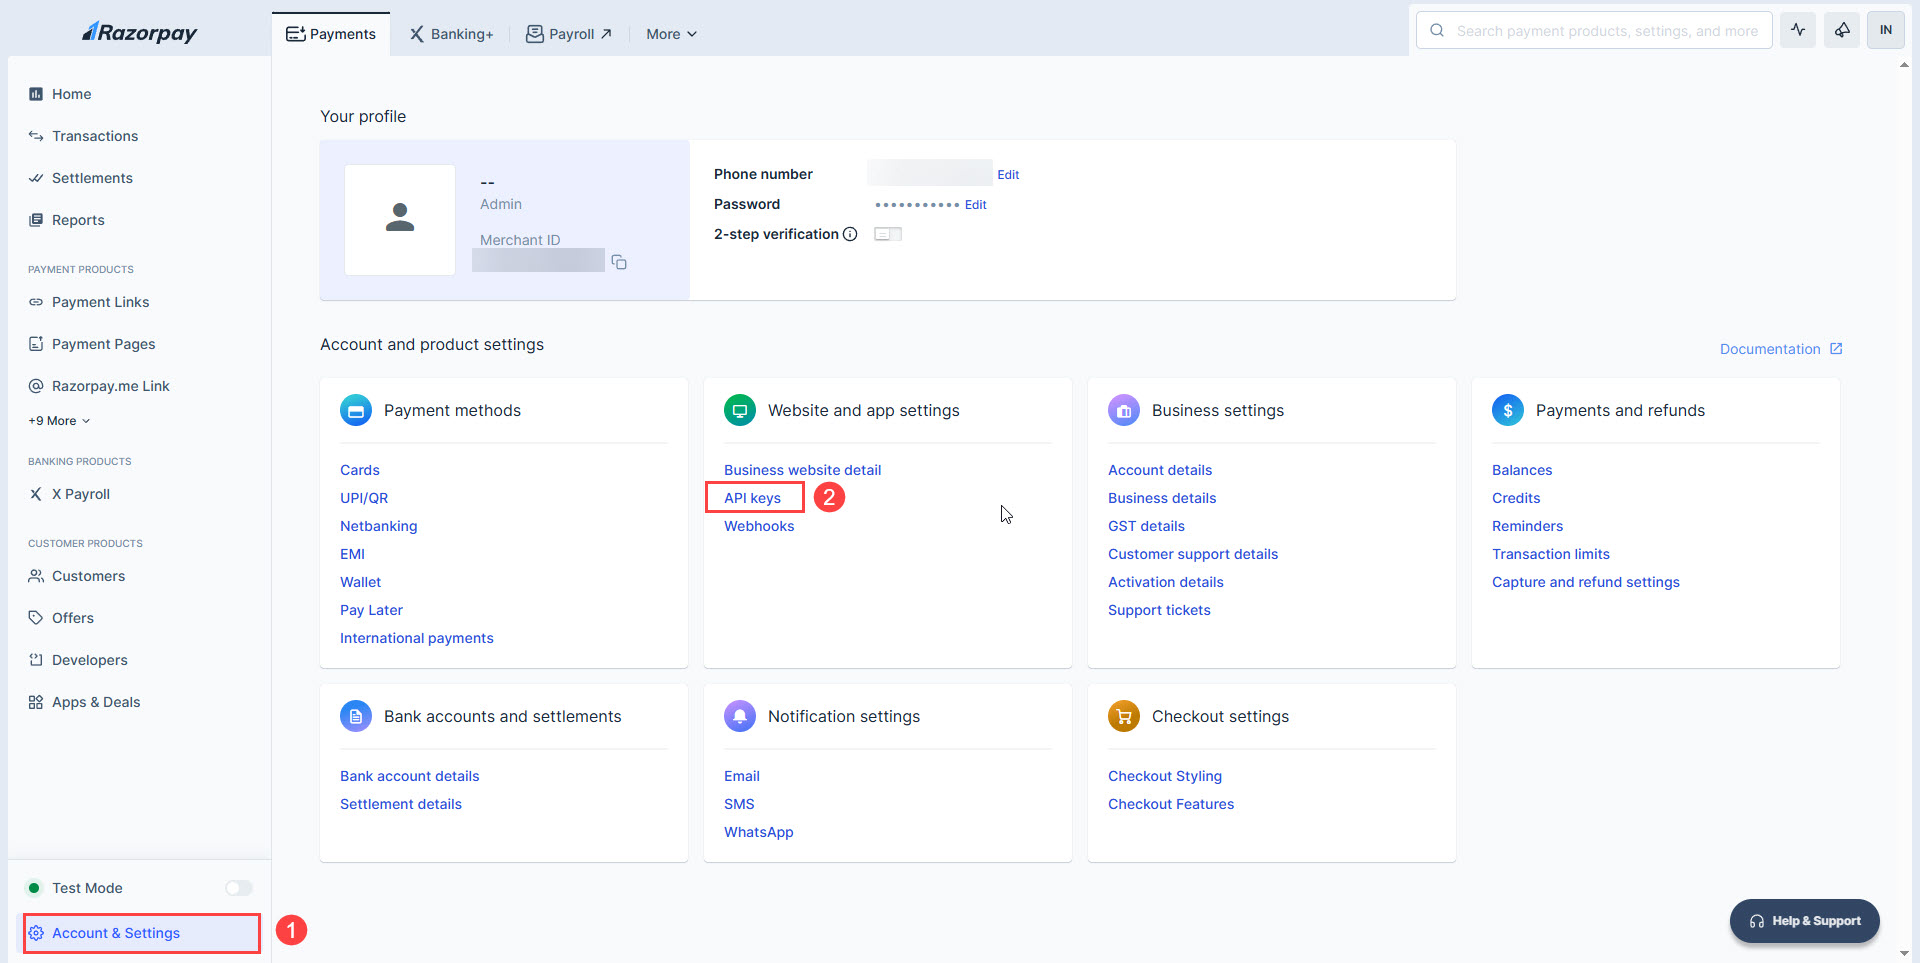This screenshot has width=1920, height=963.
Task: Open the announcements icon beside the IN avatar
Action: [x=1842, y=30]
